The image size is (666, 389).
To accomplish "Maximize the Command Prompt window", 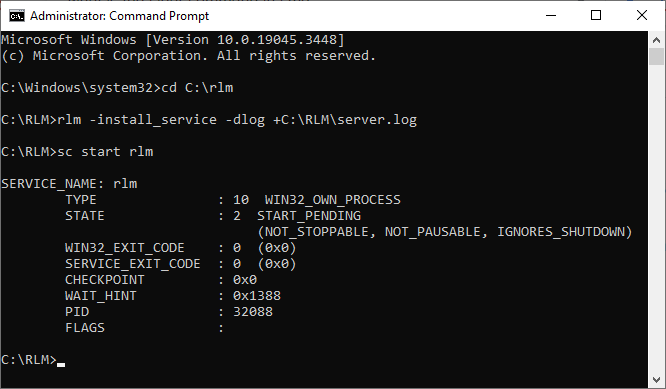I will tap(596, 16).
